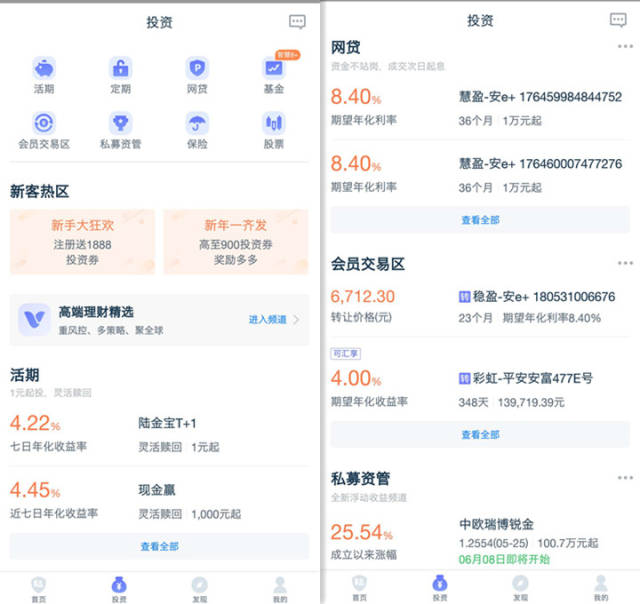Open the 保险 umbrella icon
Image resolution: width=640 pixels, height=604 pixels.
click(x=197, y=123)
